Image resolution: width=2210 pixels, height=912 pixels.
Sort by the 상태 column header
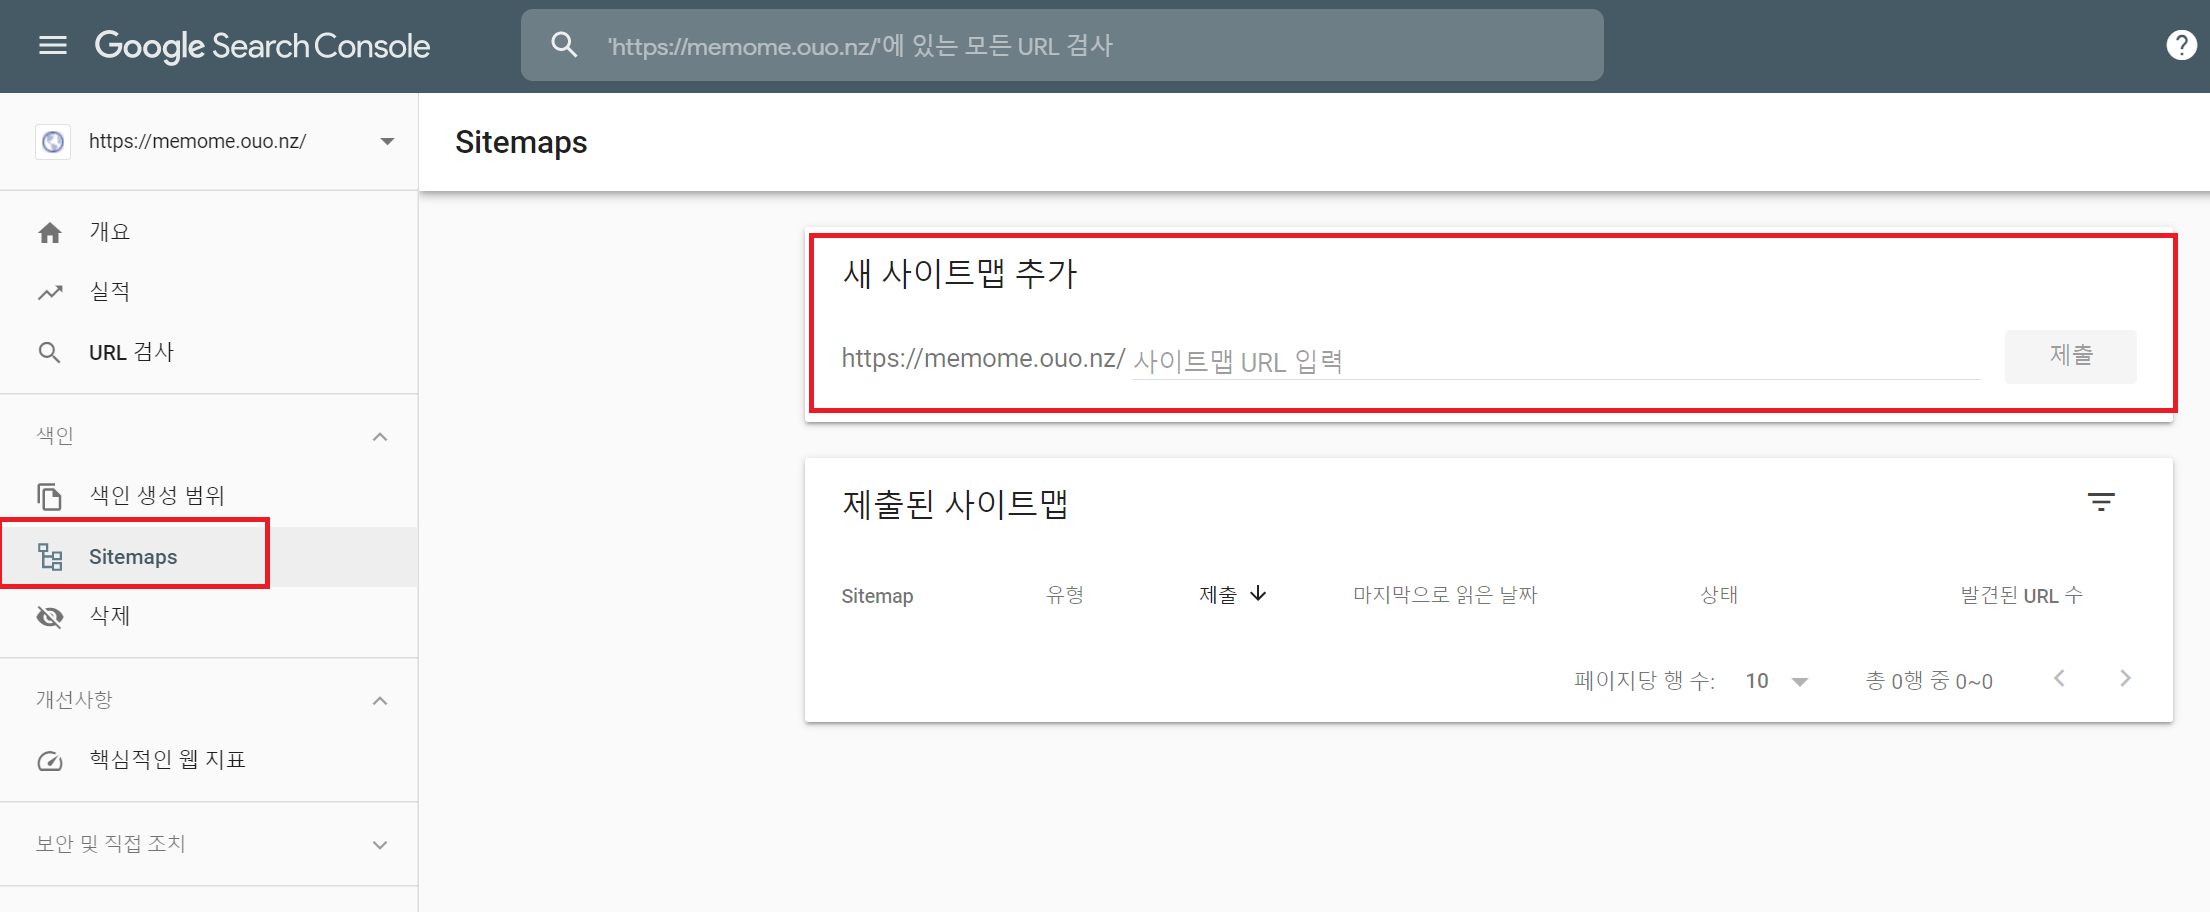pos(1719,595)
